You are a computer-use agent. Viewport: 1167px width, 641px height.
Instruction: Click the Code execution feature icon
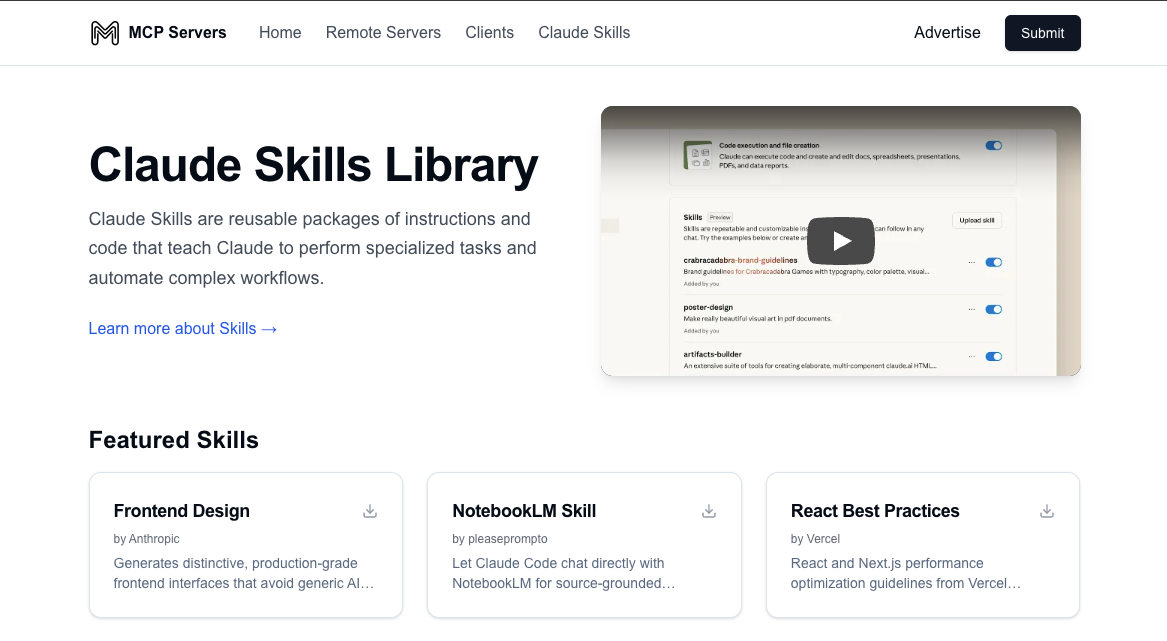(697, 155)
